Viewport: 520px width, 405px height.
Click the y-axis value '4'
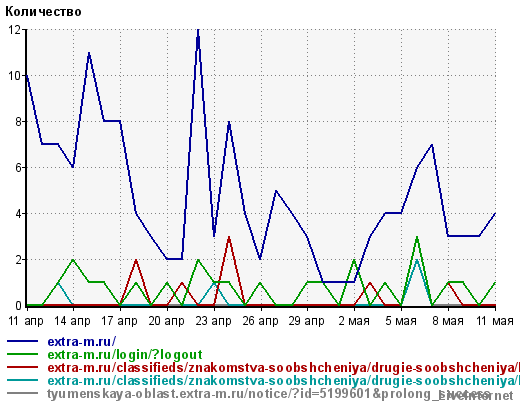[x=19, y=214]
